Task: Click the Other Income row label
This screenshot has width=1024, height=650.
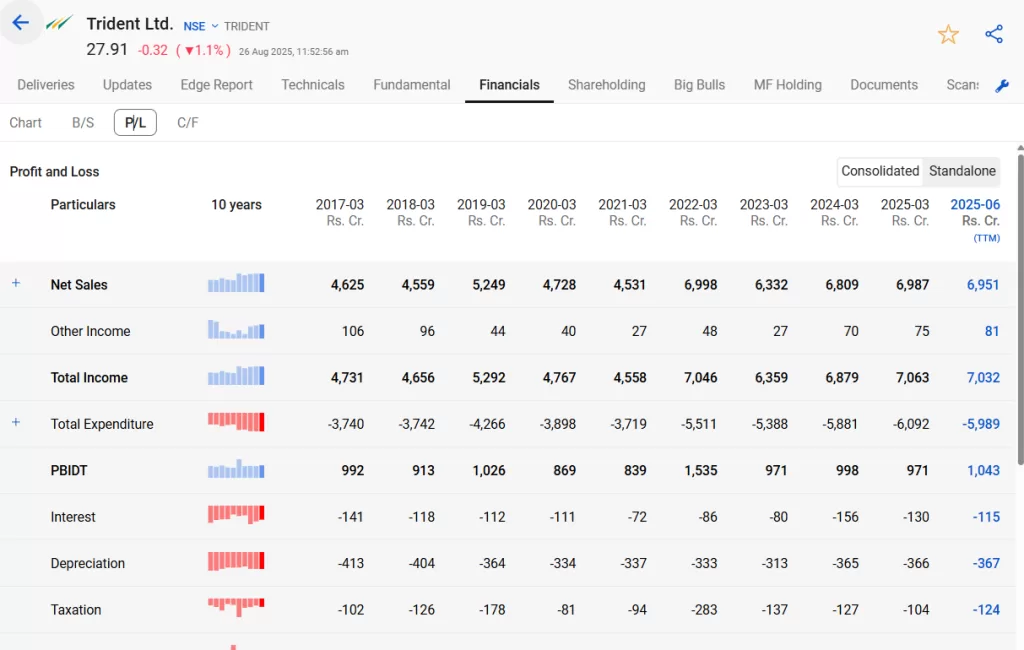Action: [90, 331]
